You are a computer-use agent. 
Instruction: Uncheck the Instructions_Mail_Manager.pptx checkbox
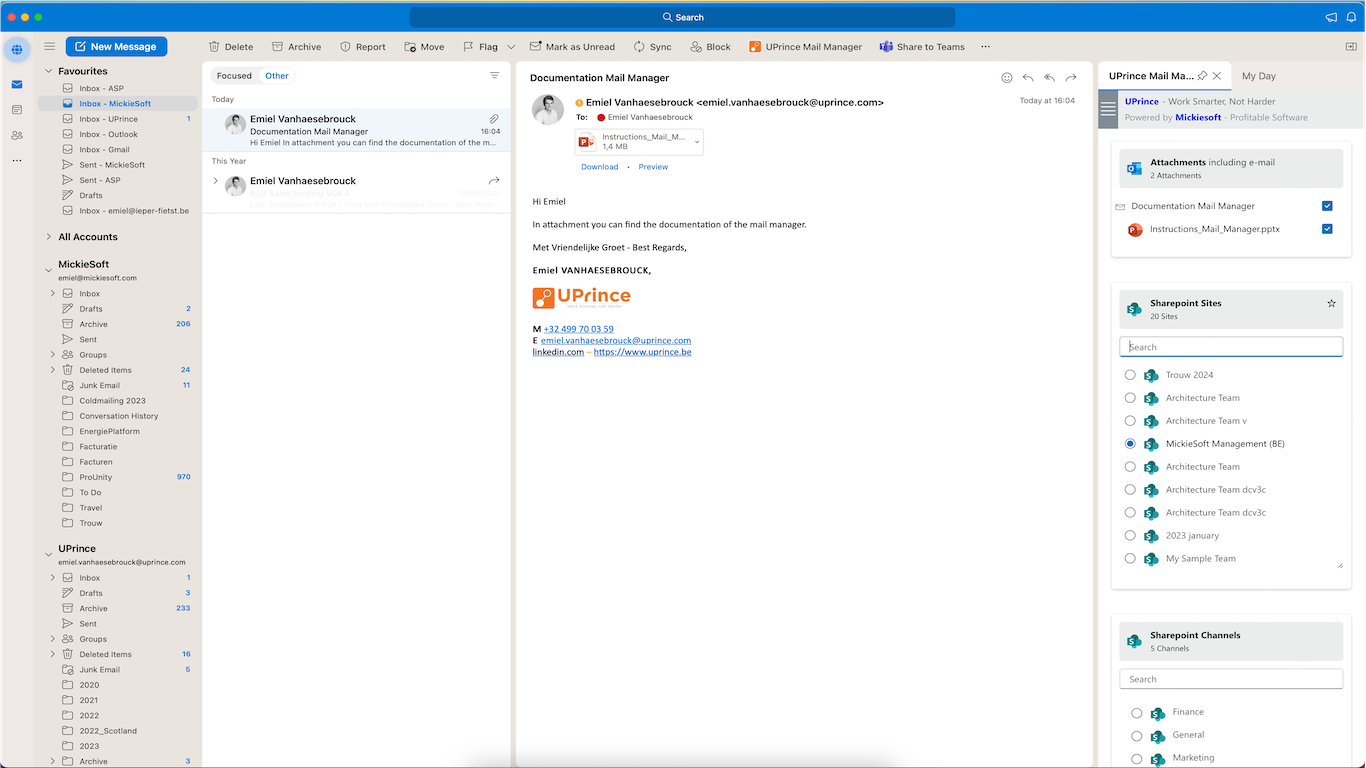(x=1327, y=229)
